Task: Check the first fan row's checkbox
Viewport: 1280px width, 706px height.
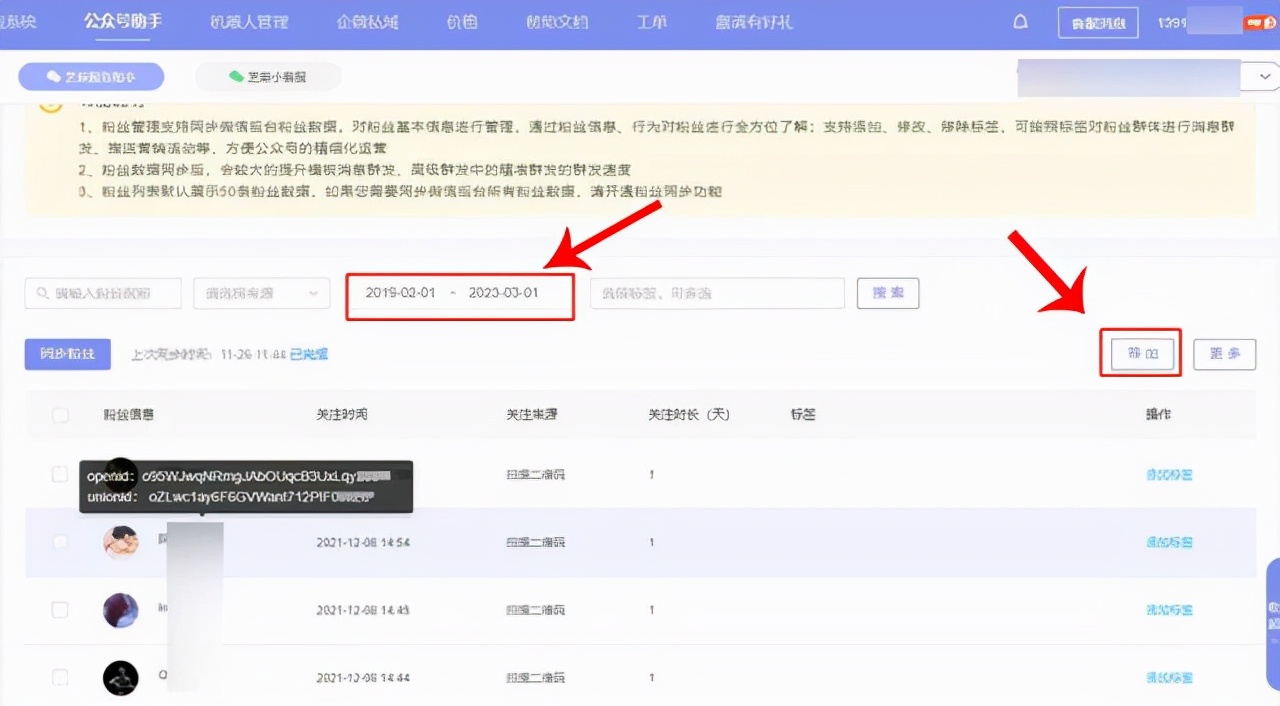Action: [x=60, y=474]
